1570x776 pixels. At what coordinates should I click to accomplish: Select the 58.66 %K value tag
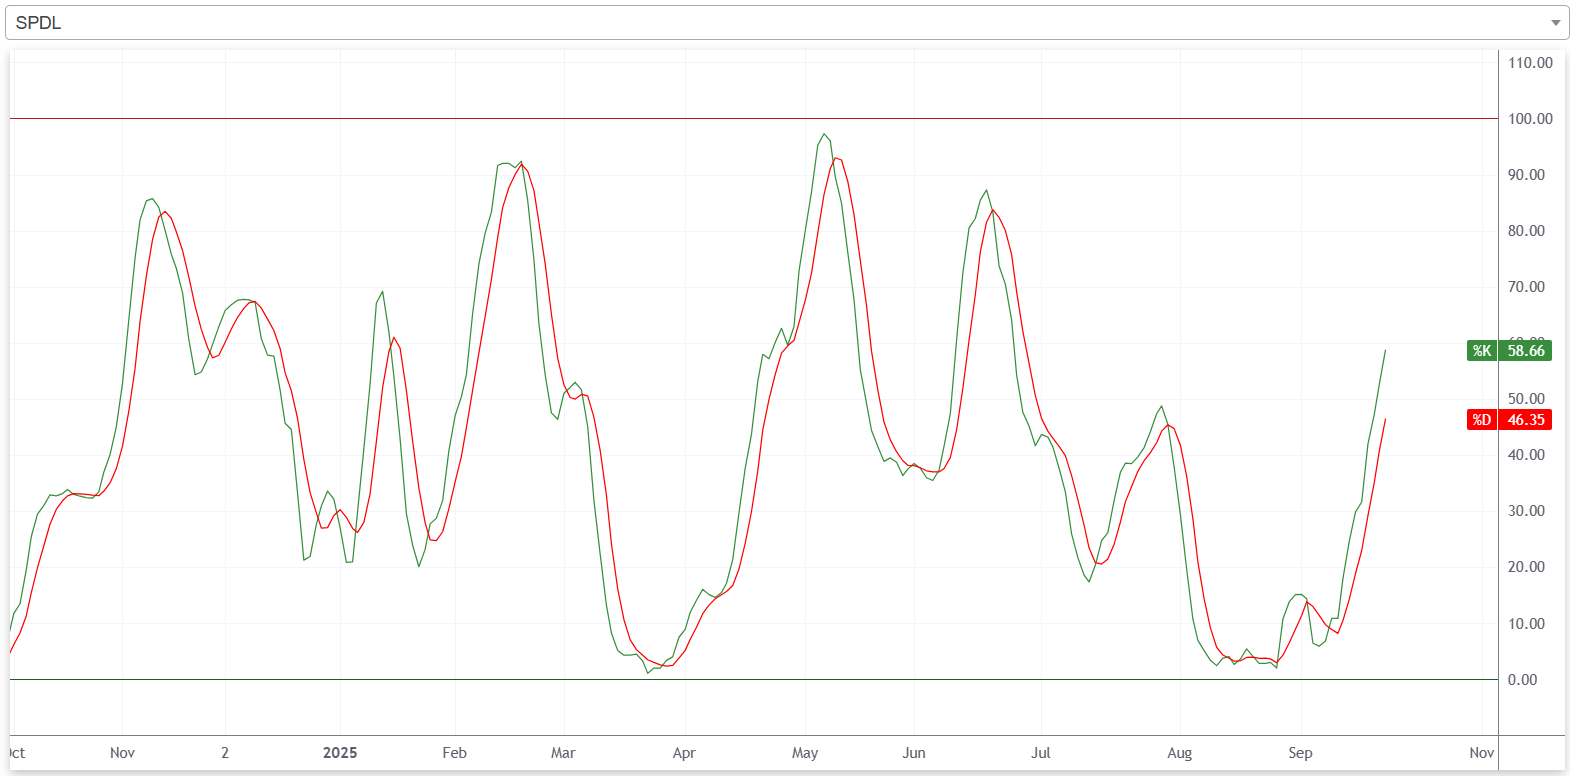[1525, 351]
